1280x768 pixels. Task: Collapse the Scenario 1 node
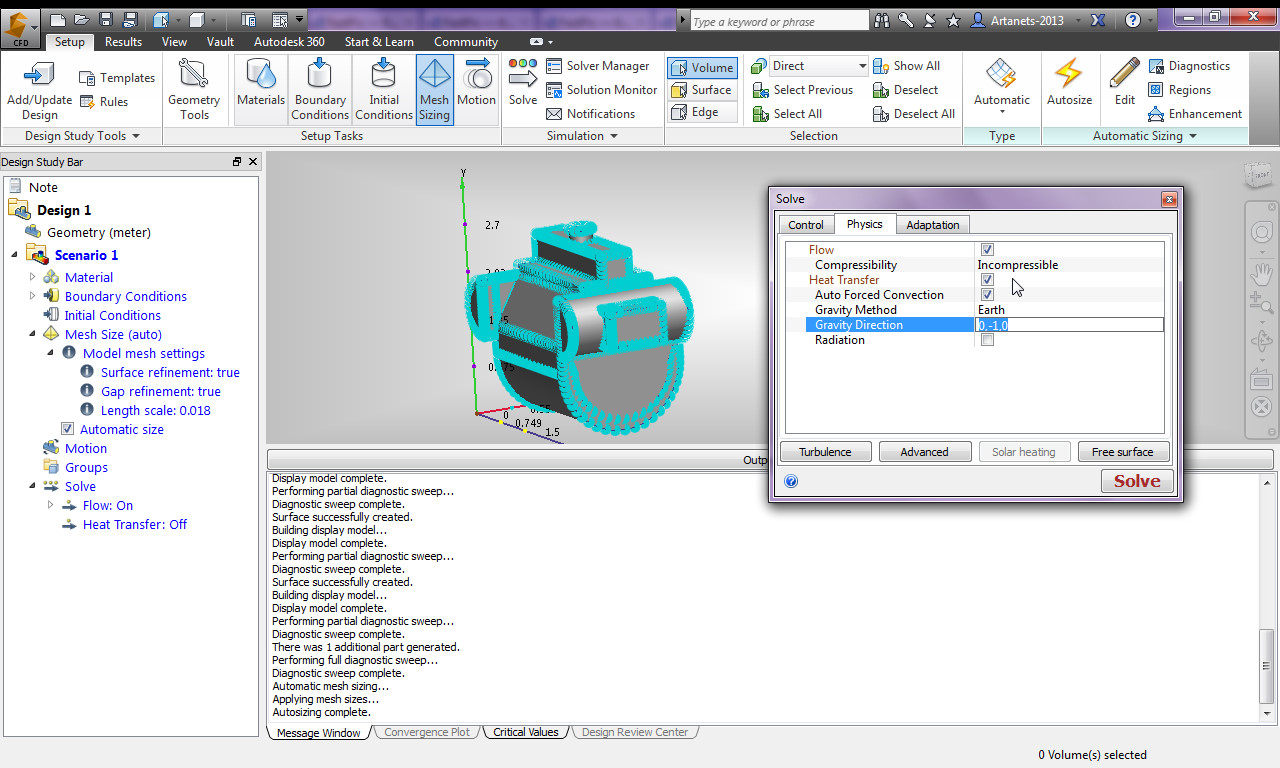(x=14, y=255)
